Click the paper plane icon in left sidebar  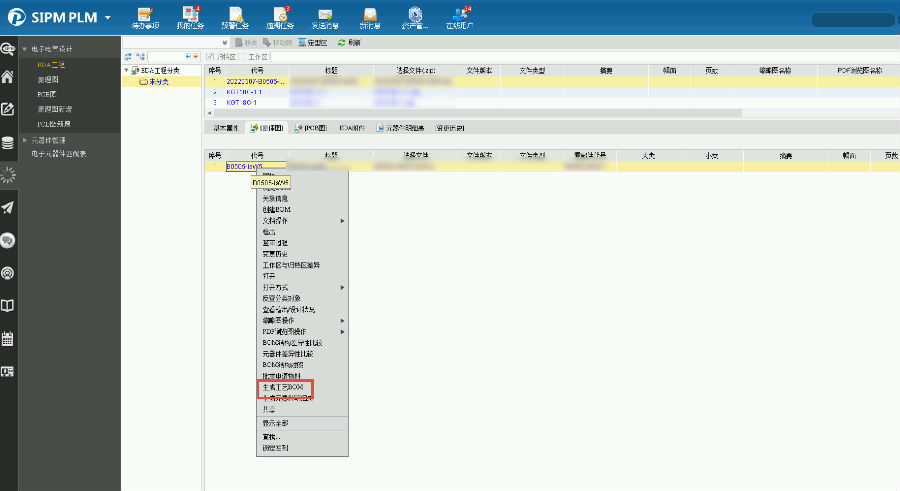coord(8,207)
